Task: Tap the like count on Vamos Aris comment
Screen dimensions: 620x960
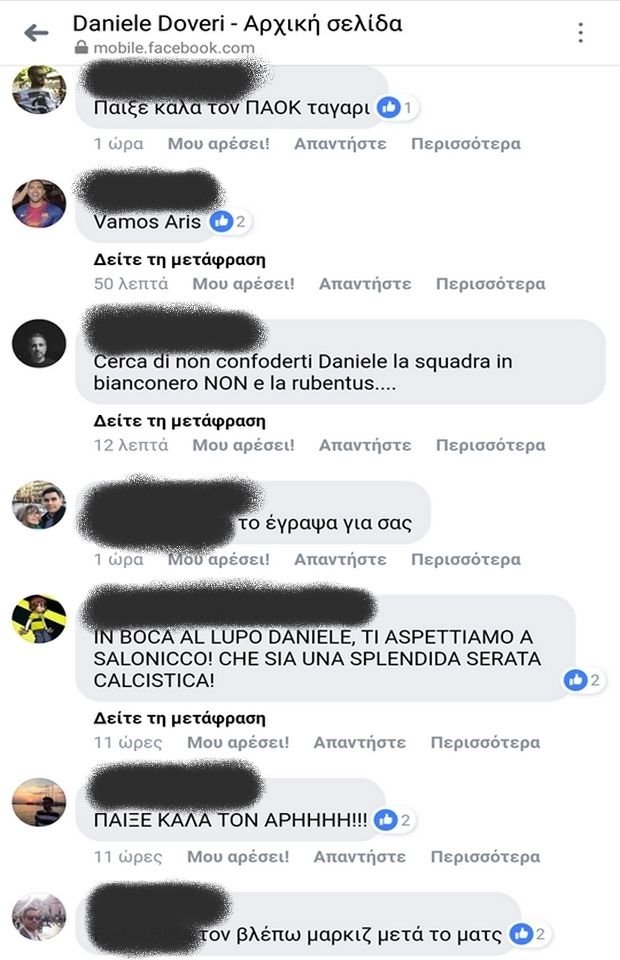Action: 241,222
